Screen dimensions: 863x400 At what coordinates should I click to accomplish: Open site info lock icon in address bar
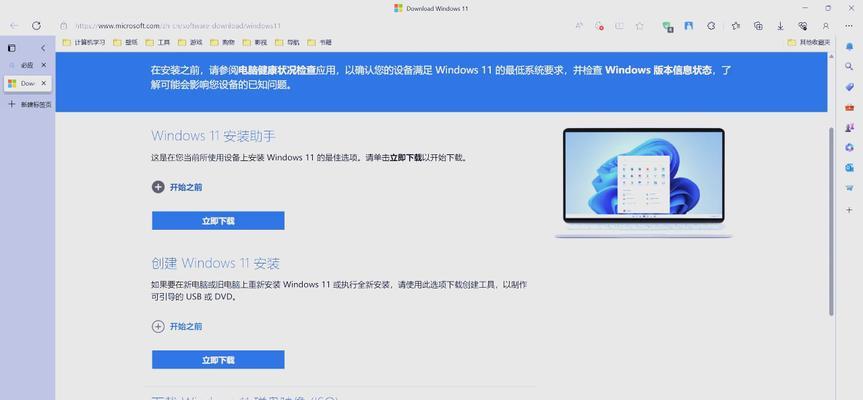pos(64,26)
